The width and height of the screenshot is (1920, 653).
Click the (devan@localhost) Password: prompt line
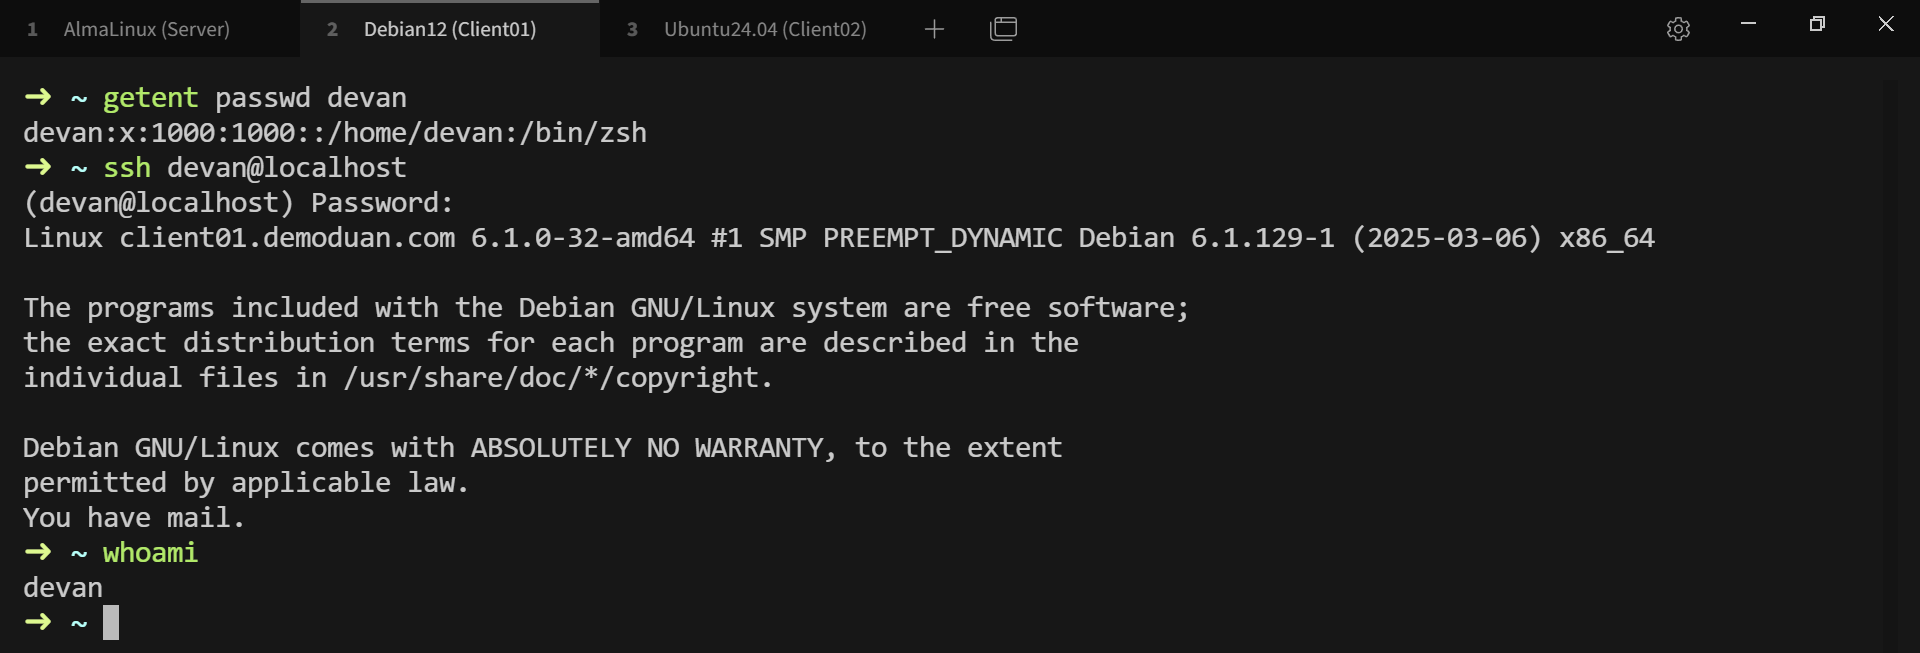238,203
